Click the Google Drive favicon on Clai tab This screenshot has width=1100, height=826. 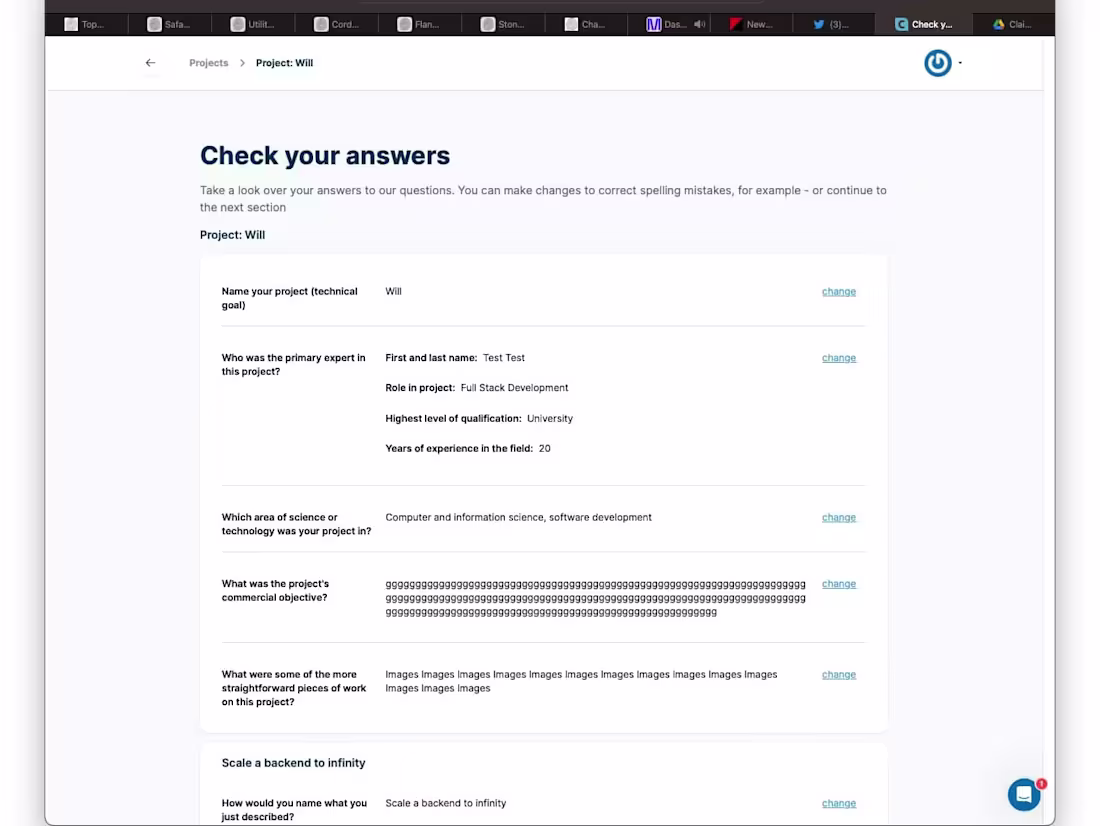pos(998,24)
